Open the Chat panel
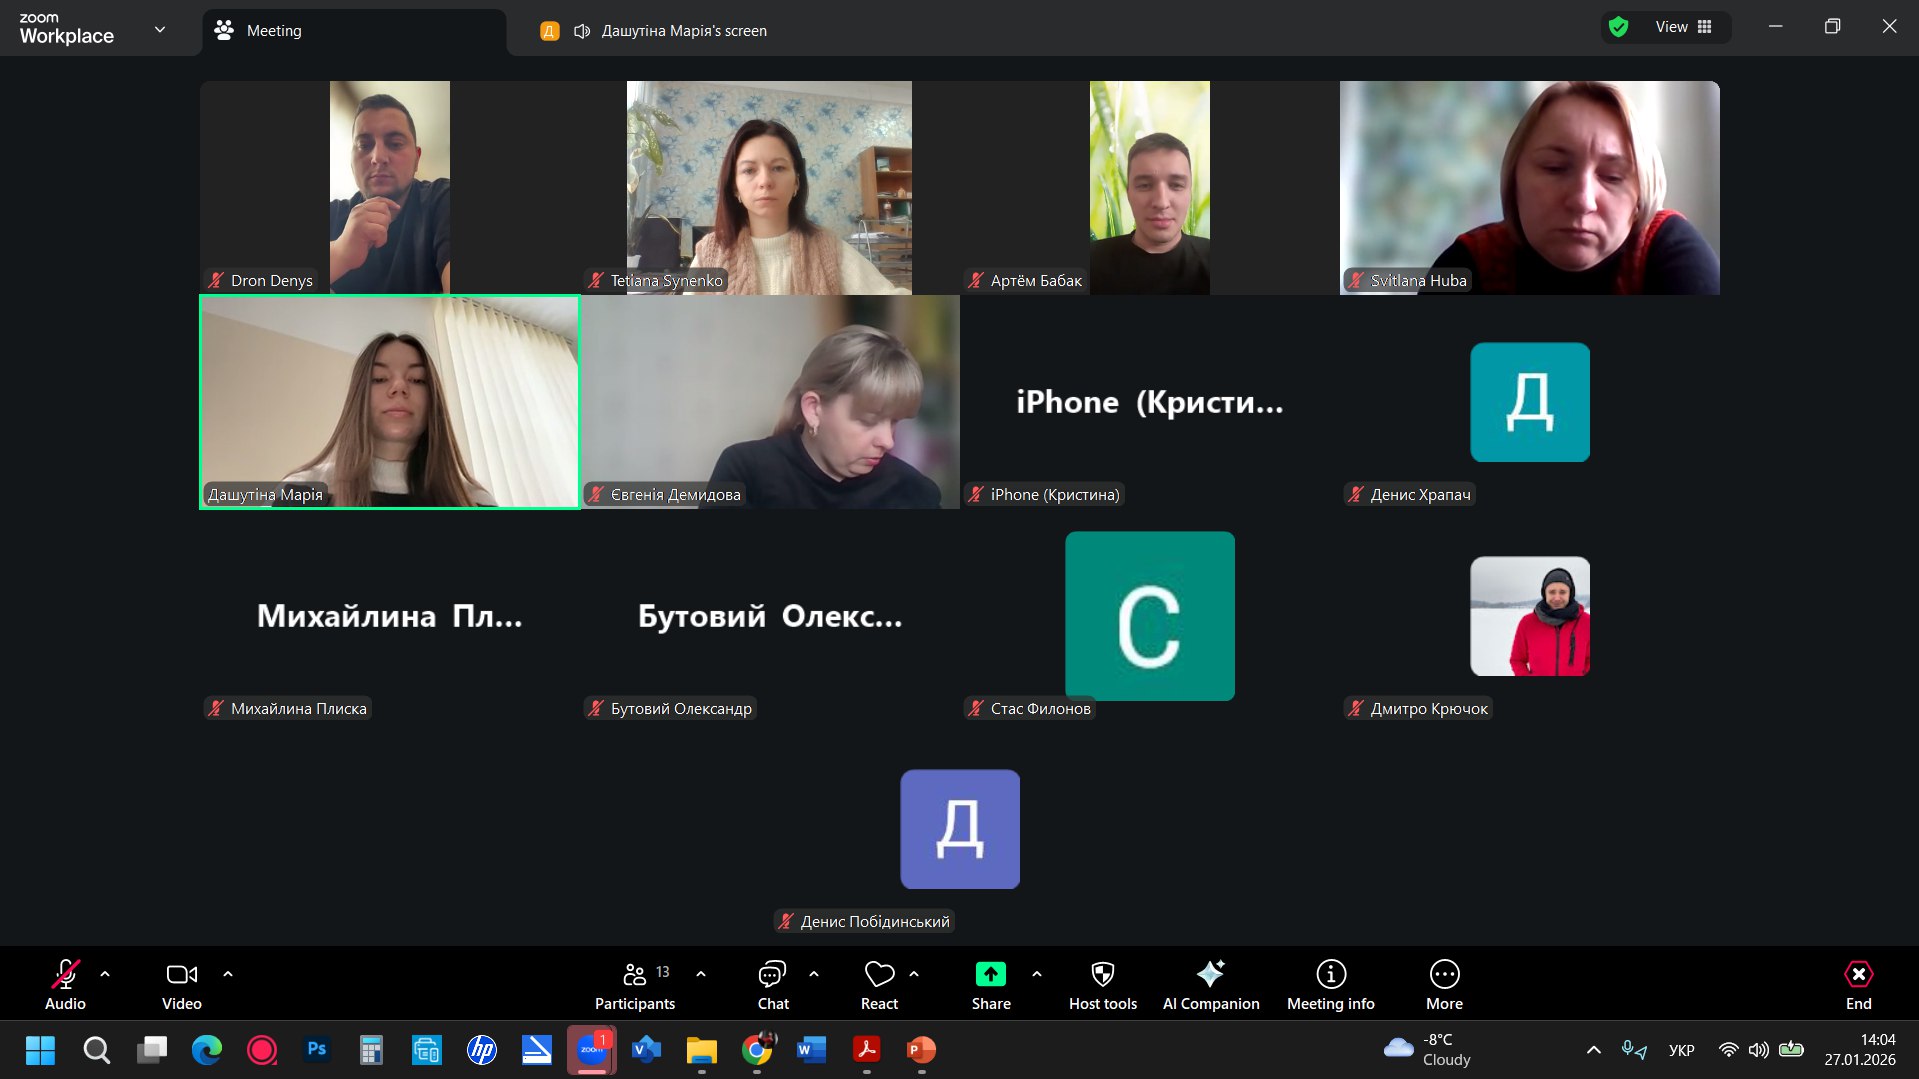Image resolution: width=1919 pixels, height=1079 pixels. pos(772,985)
